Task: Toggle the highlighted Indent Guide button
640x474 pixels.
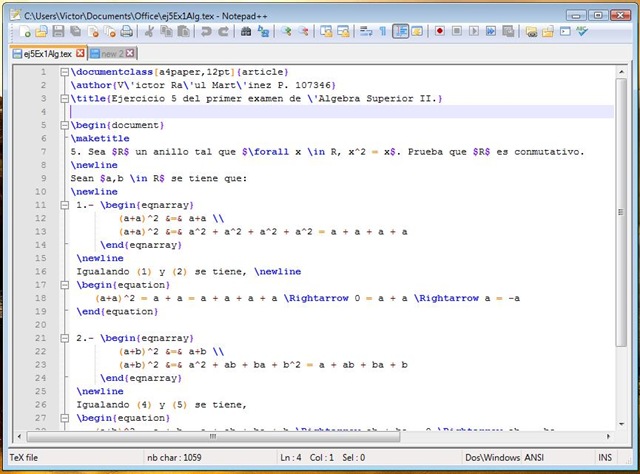Action: click(x=400, y=31)
